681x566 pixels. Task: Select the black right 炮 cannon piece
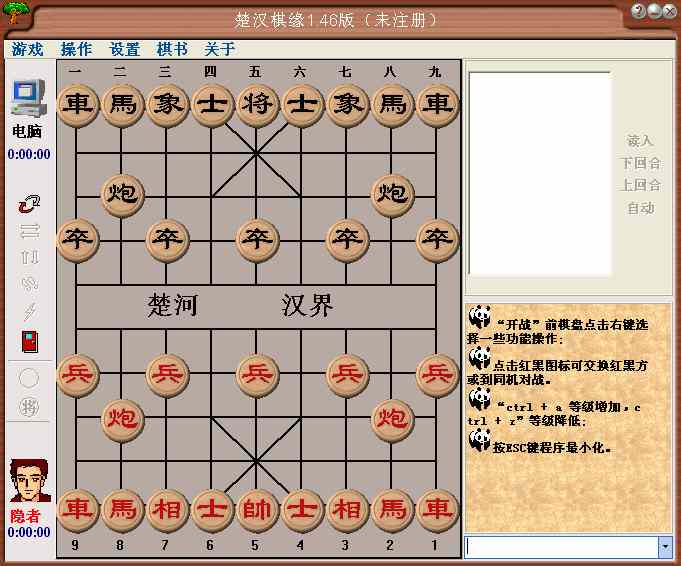pyautogui.click(x=392, y=192)
